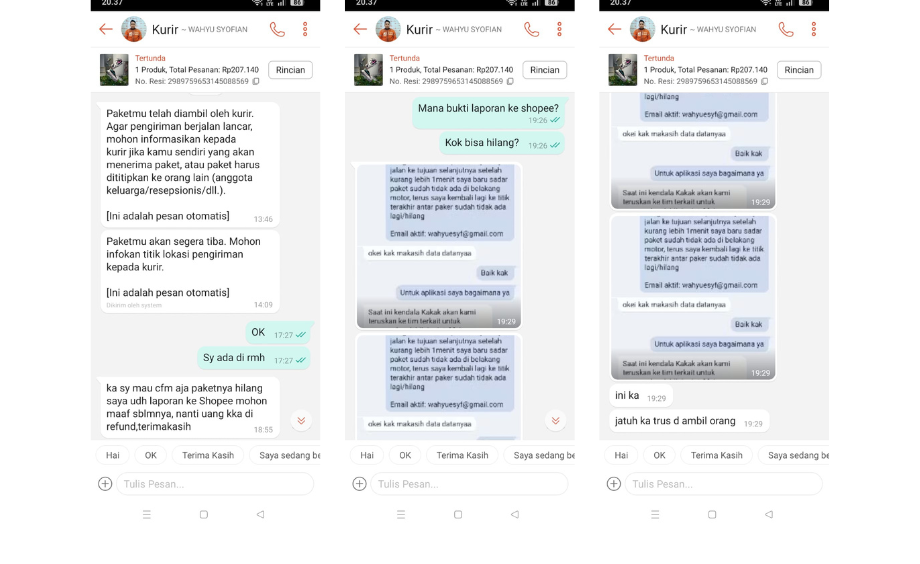The height and width of the screenshot is (564, 920).
Task: Tap the Android home square in middle screen
Action: (x=458, y=515)
